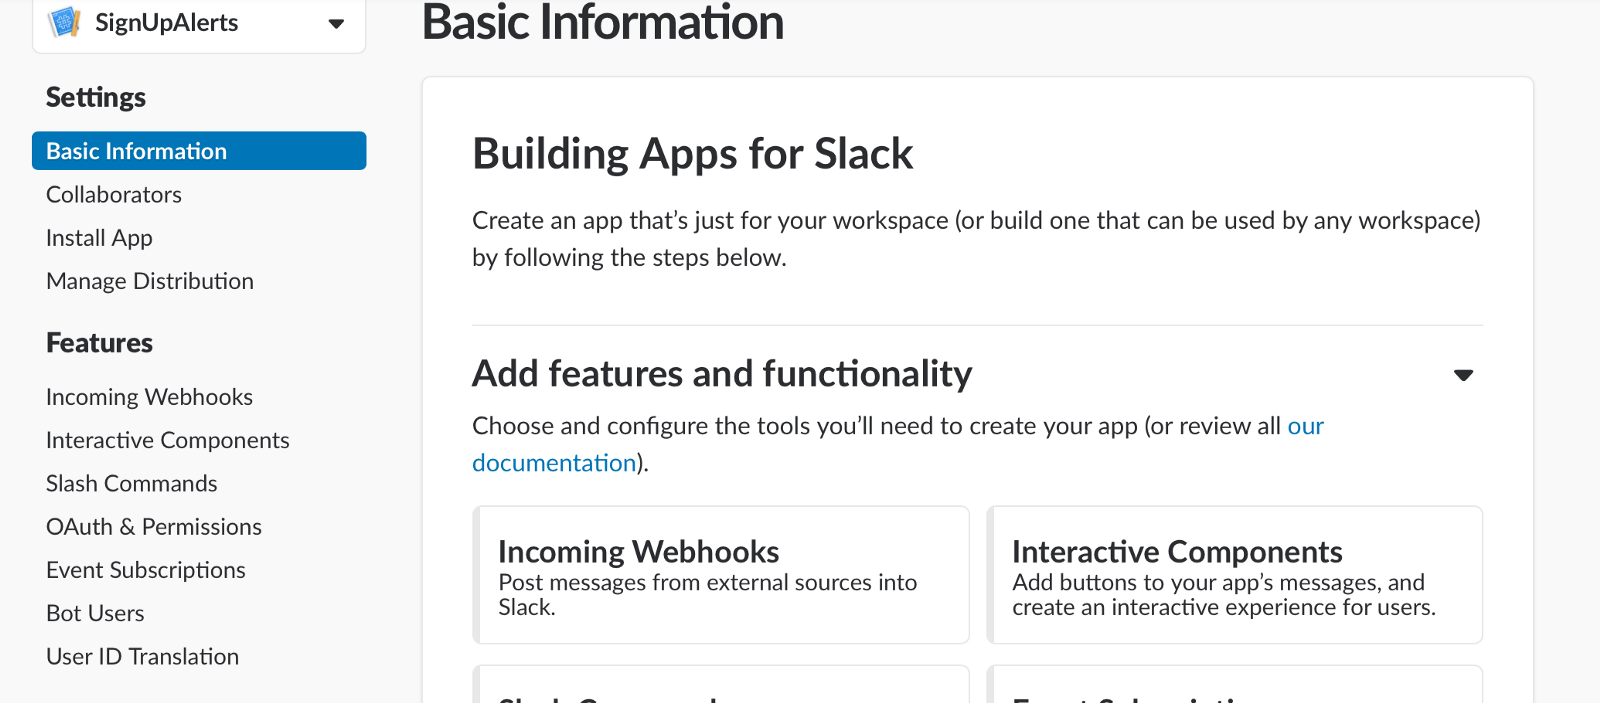Open Event Subscriptions in sidebar
The image size is (1600, 703).
pos(146,570)
